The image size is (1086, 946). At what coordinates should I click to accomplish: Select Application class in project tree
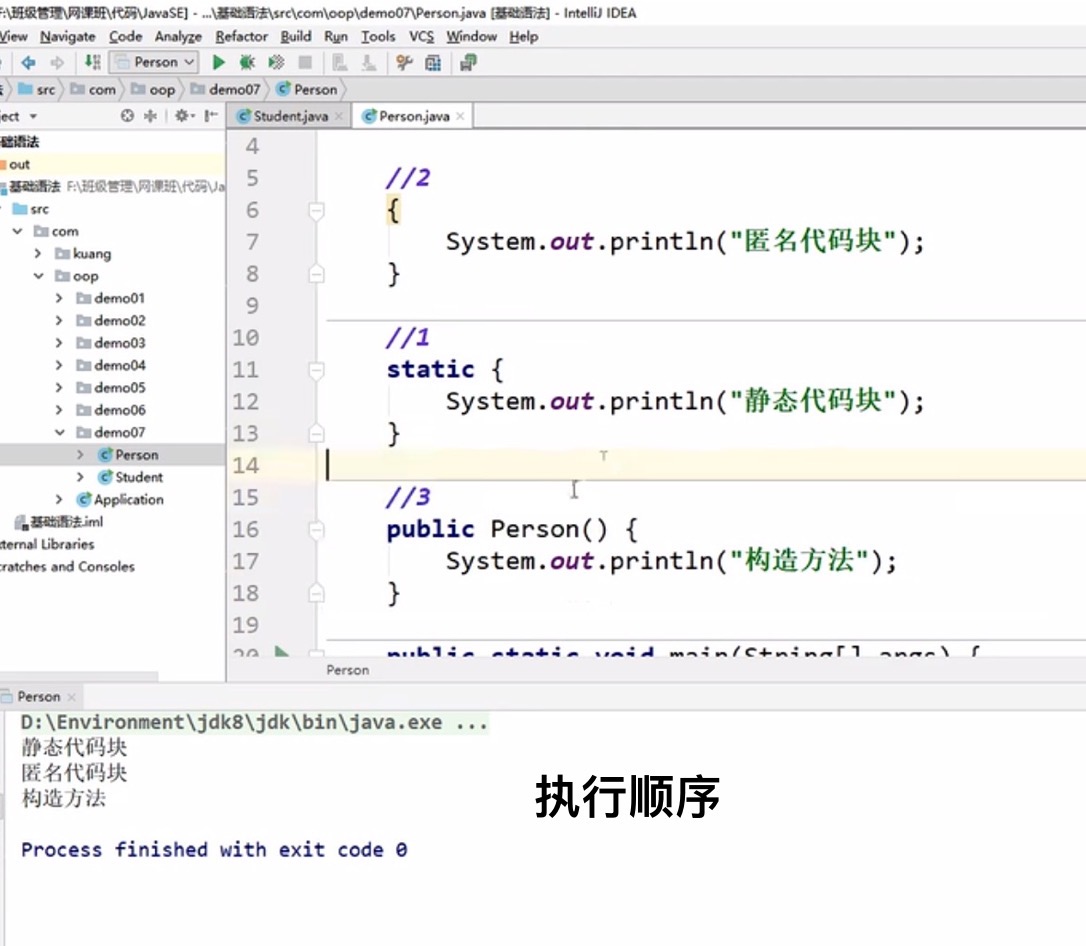[x=120, y=499]
